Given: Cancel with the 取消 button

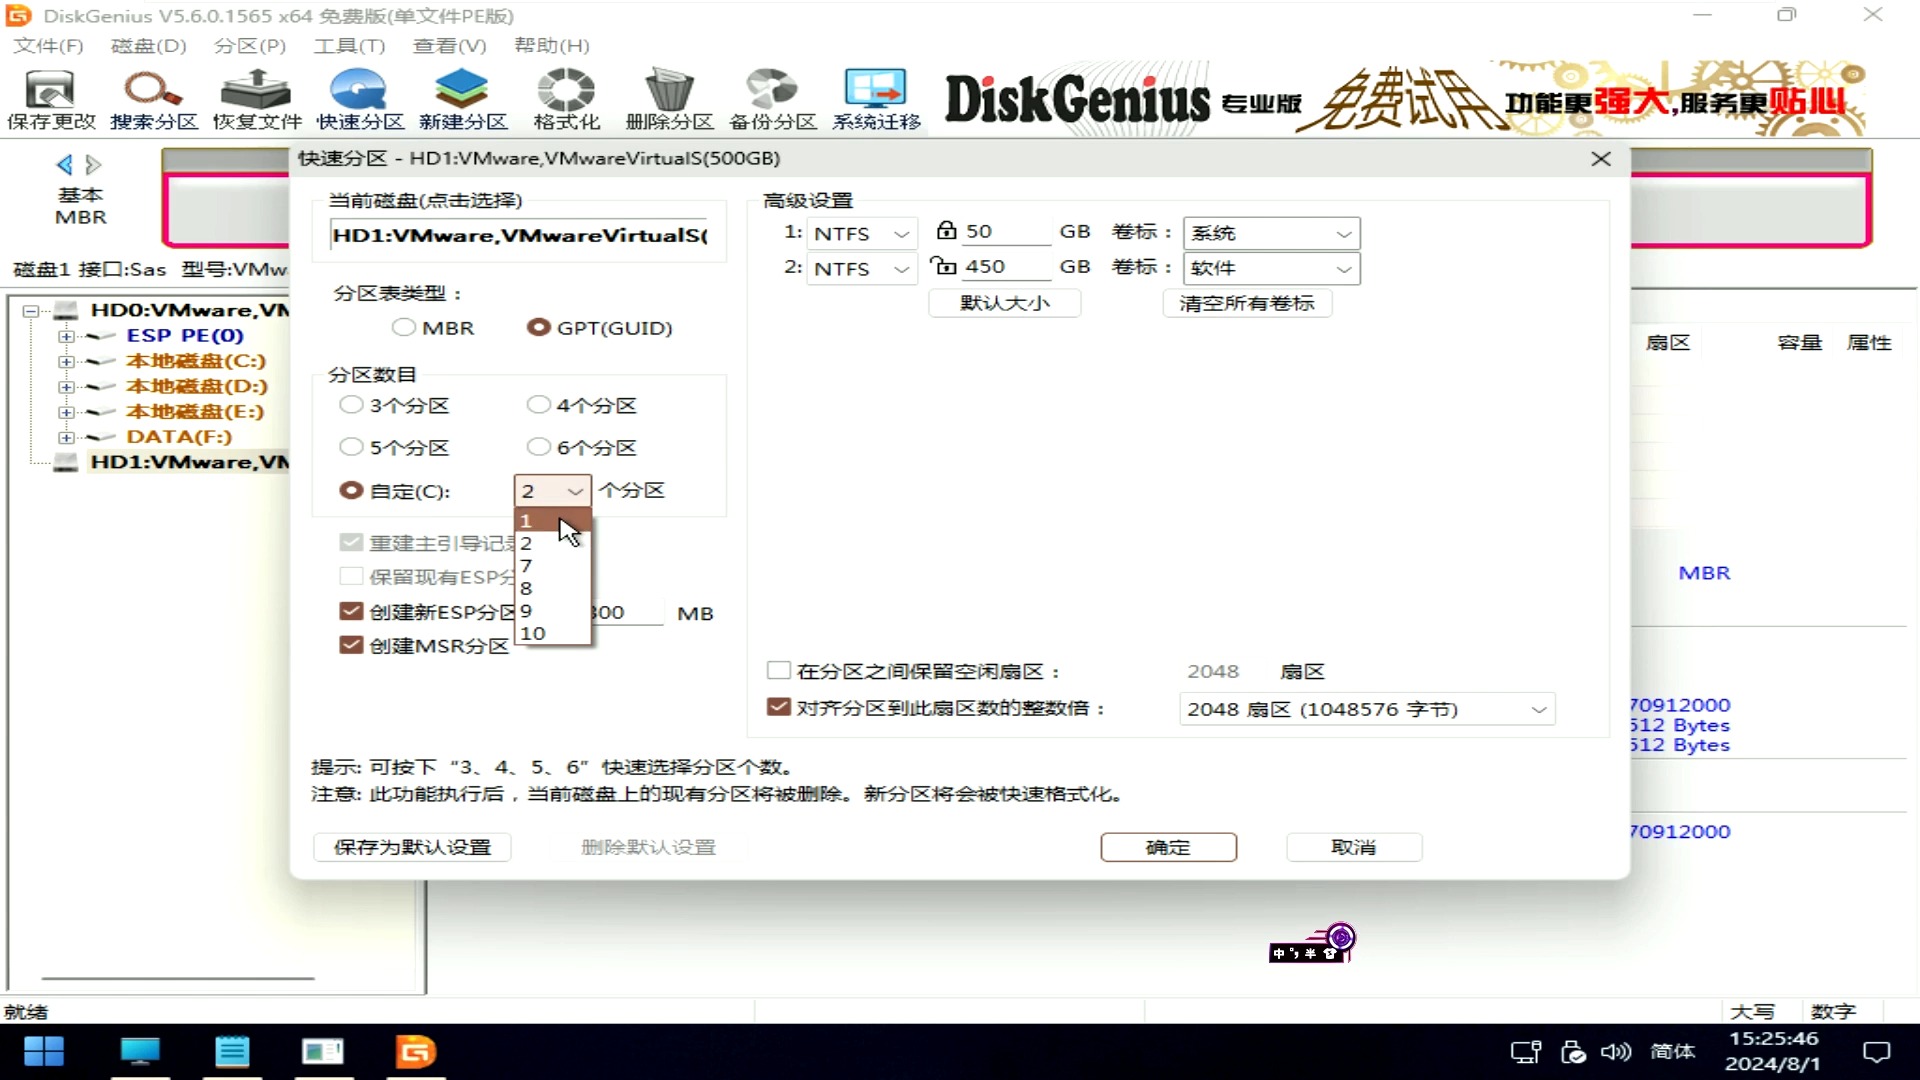Looking at the screenshot, I should tap(1353, 847).
